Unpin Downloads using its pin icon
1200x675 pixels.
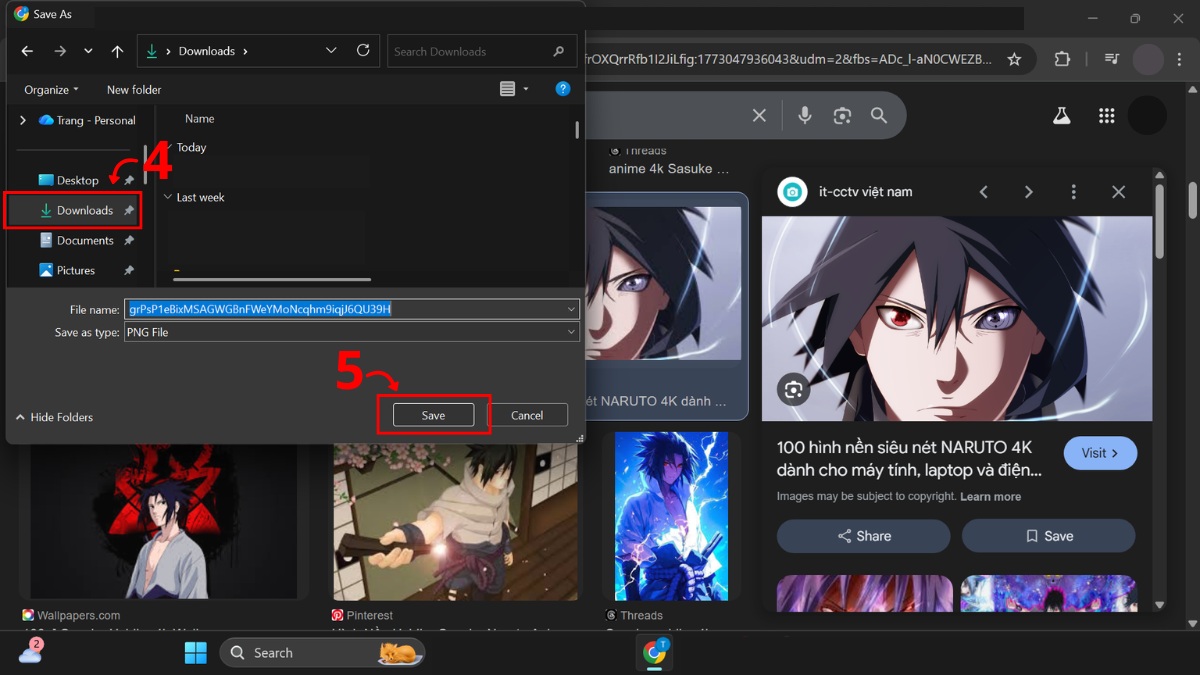128,210
